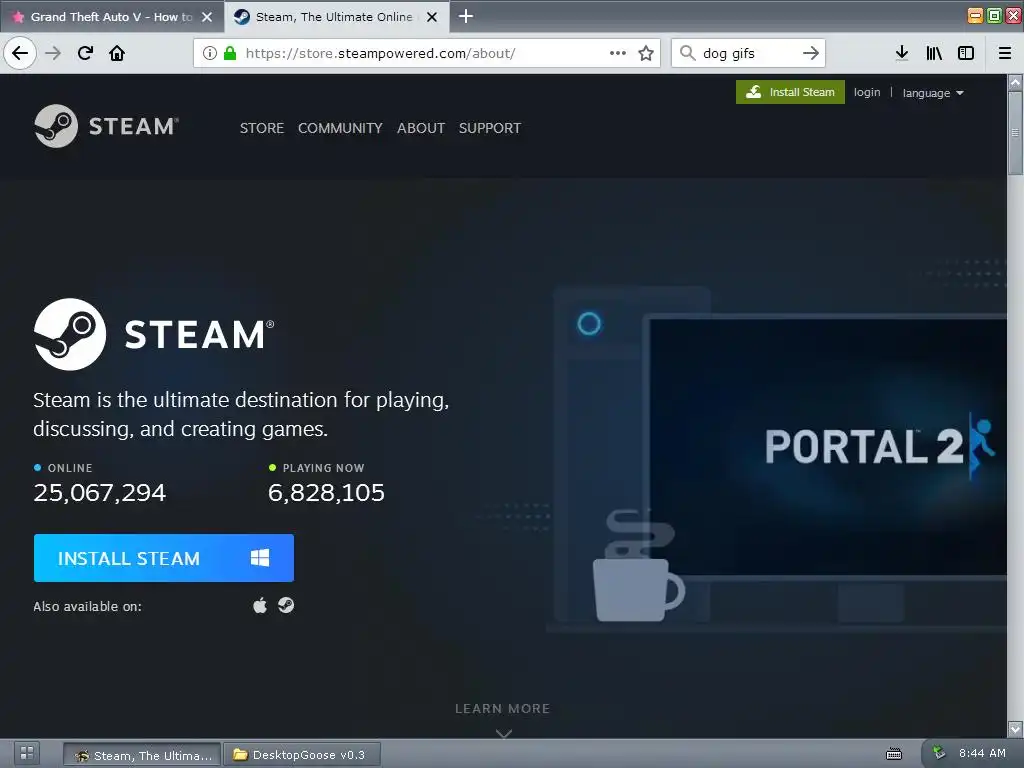Click the keyboard icon in system tray
Screen dimensions: 1024x768
click(893, 754)
